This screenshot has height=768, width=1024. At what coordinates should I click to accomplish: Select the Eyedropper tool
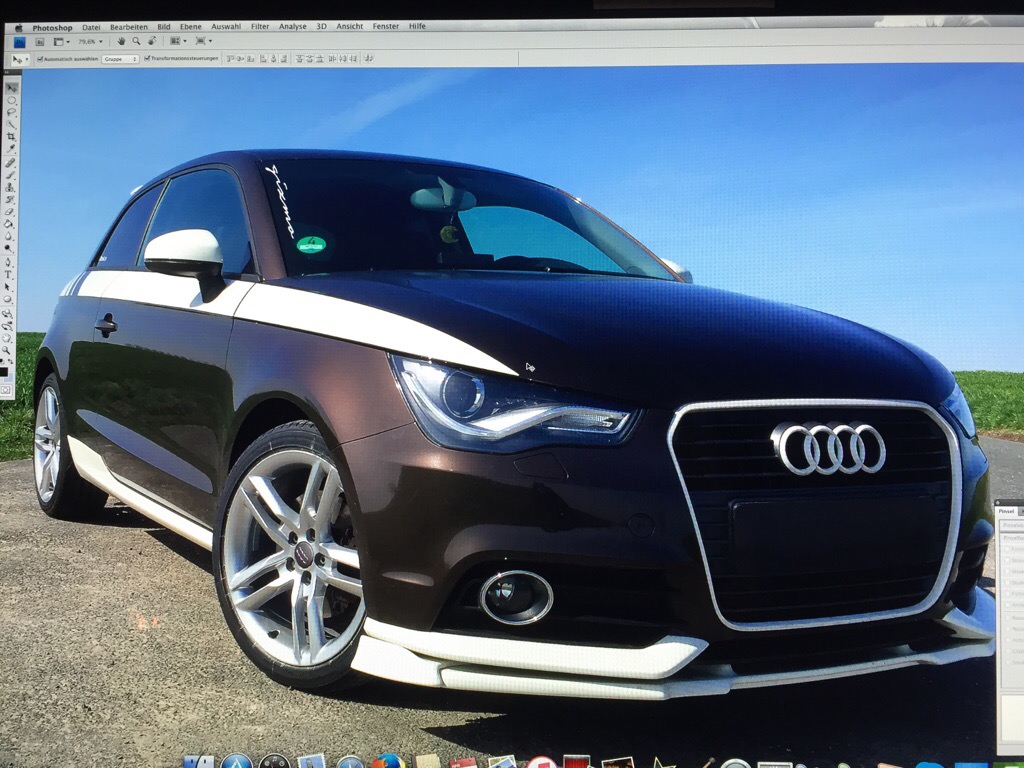(11, 148)
